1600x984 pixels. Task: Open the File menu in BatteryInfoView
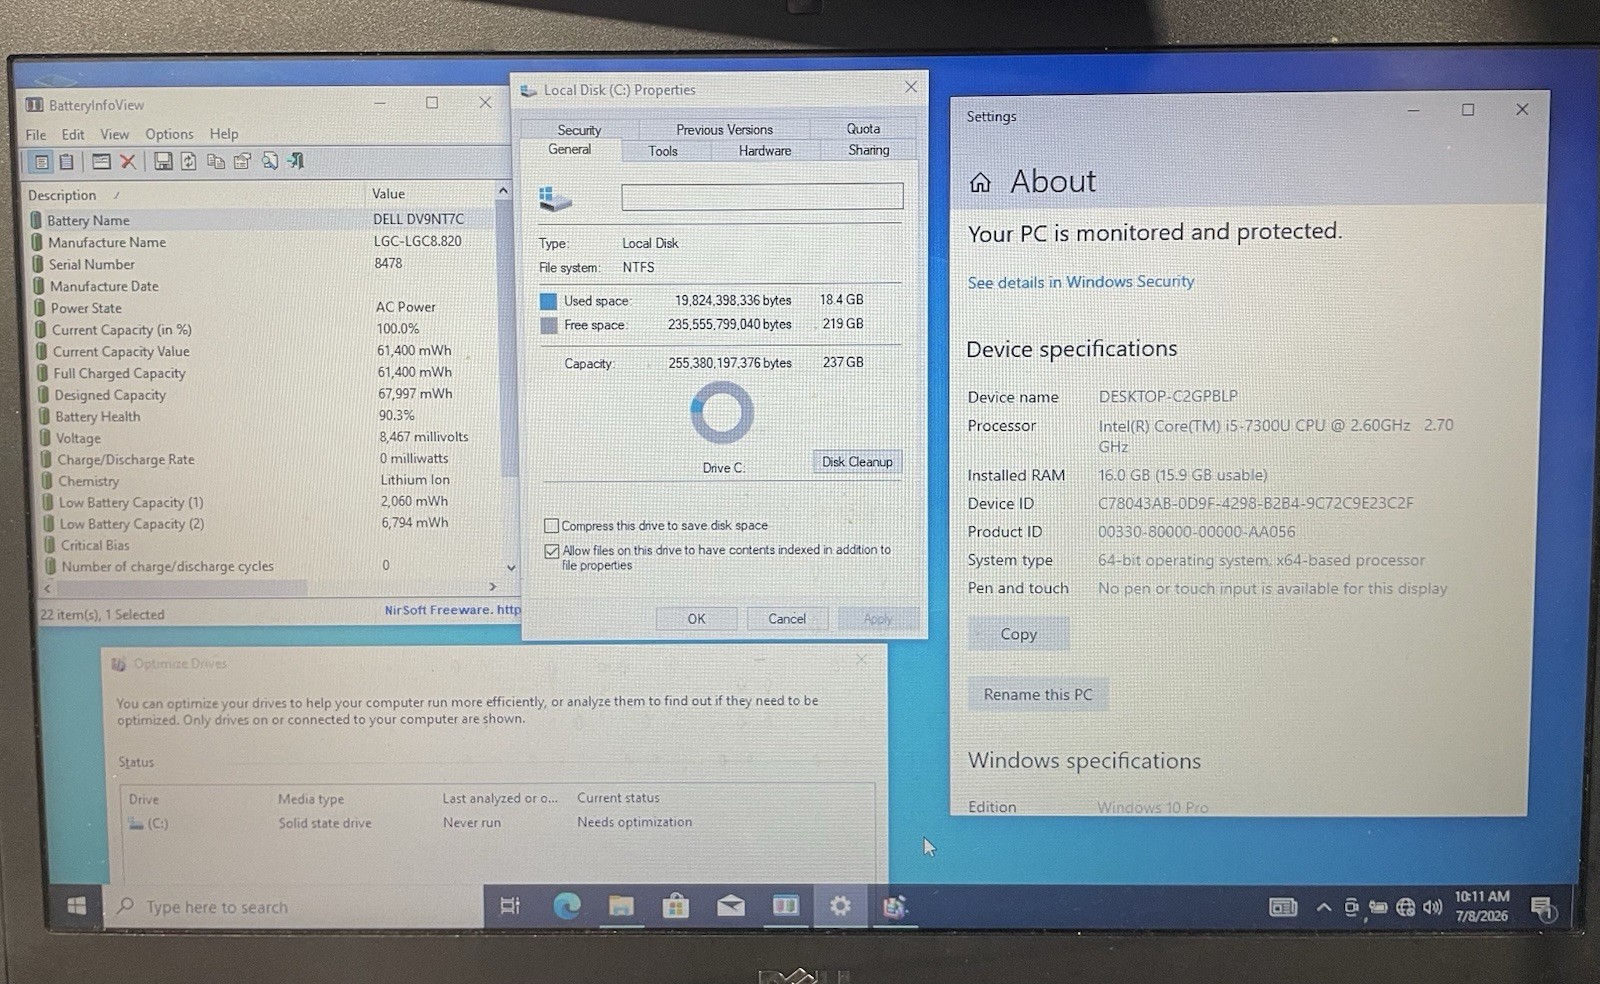coord(36,134)
